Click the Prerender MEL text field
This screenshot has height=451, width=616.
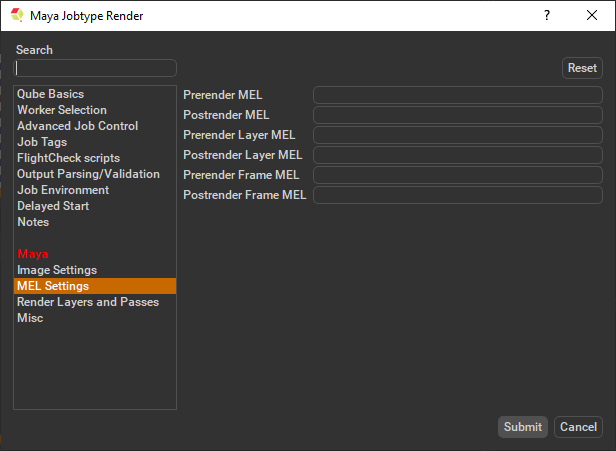pyautogui.click(x=457, y=95)
